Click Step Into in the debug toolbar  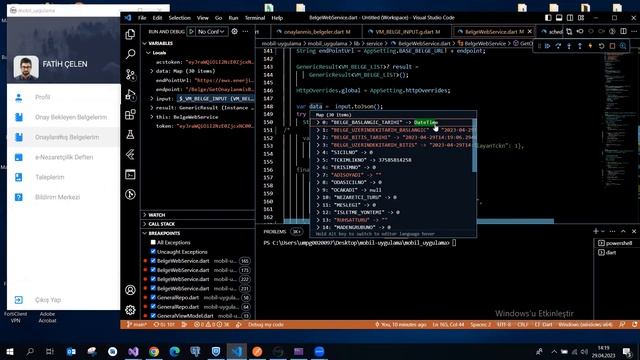click(x=569, y=46)
